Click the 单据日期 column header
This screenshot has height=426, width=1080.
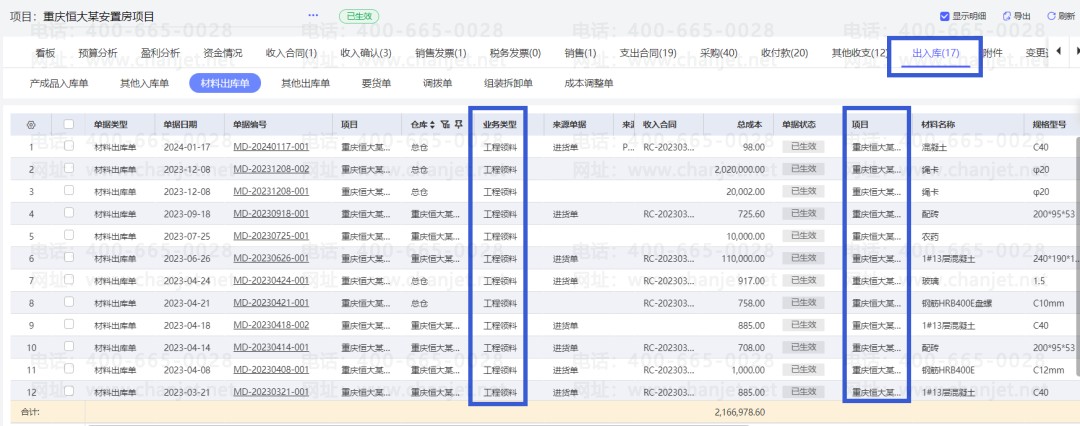[x=180, y=125]
